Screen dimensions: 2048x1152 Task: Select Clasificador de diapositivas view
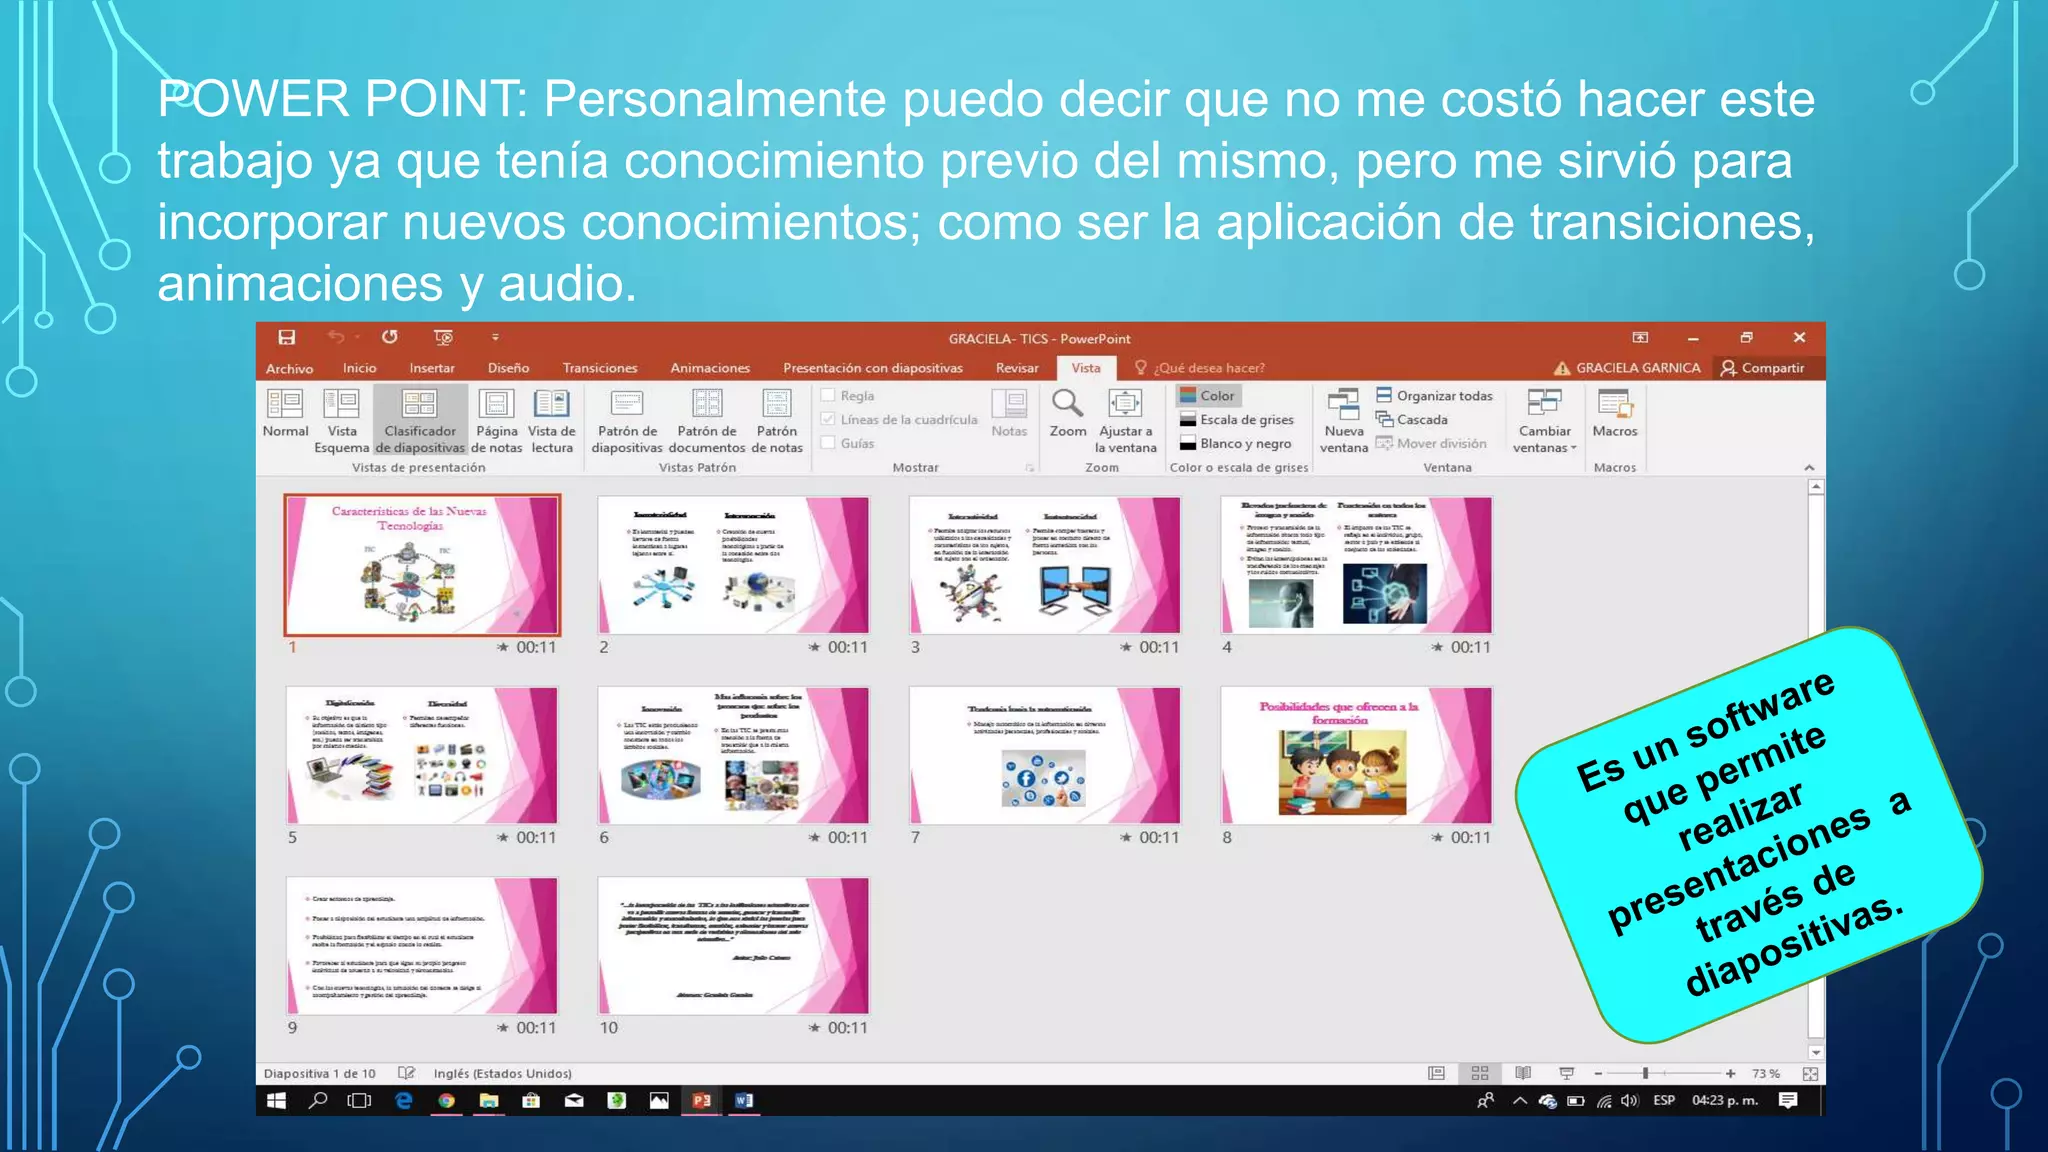[420, 421]
